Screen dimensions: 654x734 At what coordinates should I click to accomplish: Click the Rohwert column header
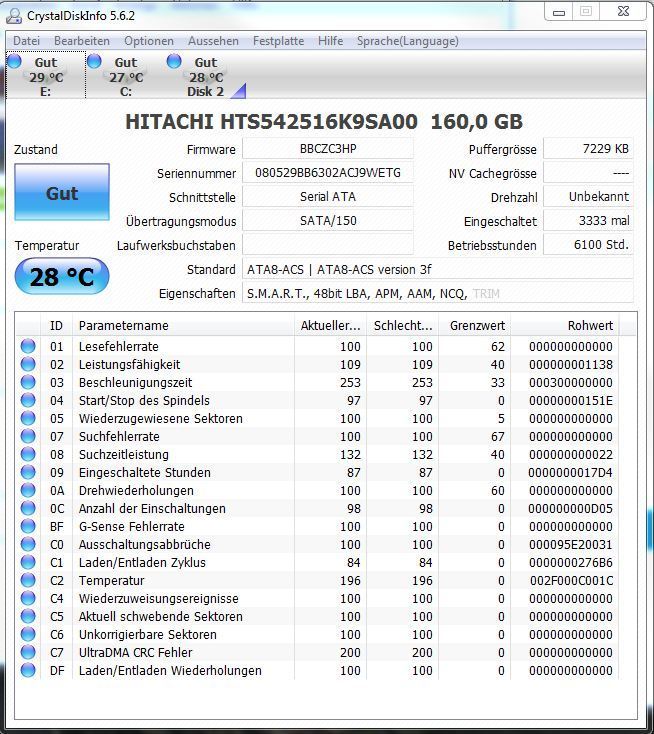coord(565,325)
